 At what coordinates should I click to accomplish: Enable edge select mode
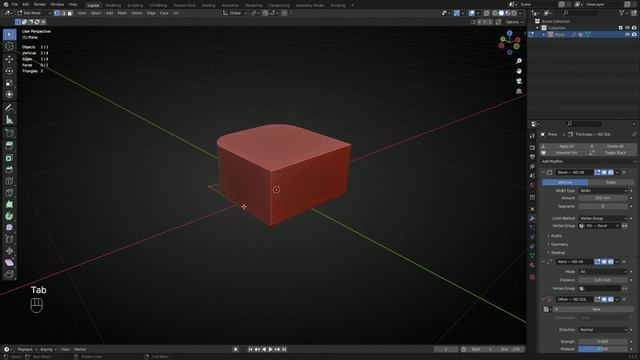[63, 13]
